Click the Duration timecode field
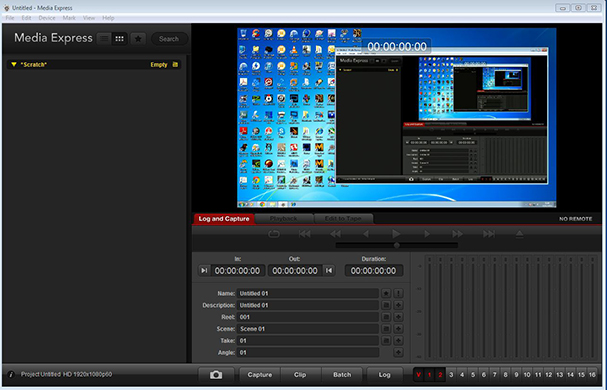 click(x=374, y=271)
